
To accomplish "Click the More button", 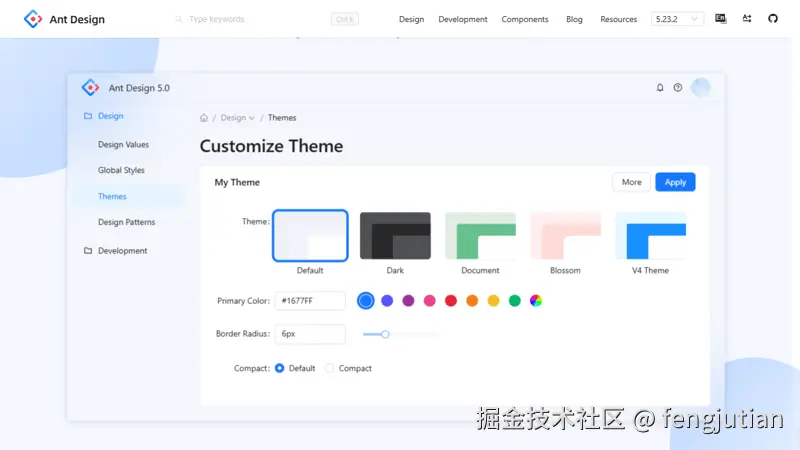I will coord(631,182).
